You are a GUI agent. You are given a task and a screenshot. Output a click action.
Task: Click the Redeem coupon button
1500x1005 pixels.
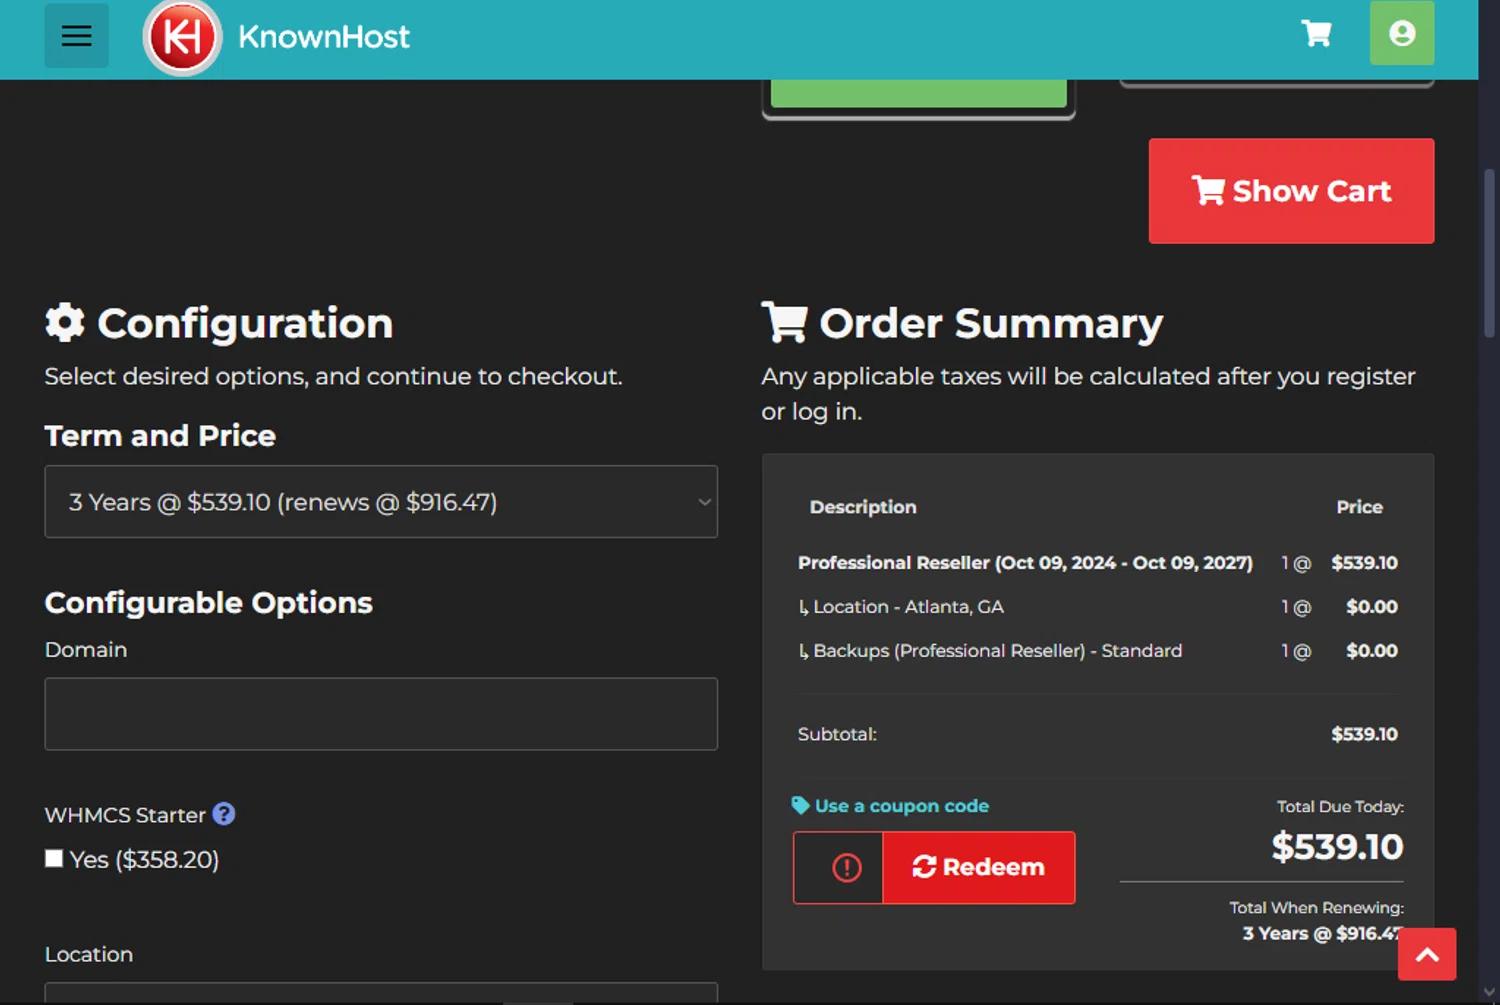coord(979,867)
